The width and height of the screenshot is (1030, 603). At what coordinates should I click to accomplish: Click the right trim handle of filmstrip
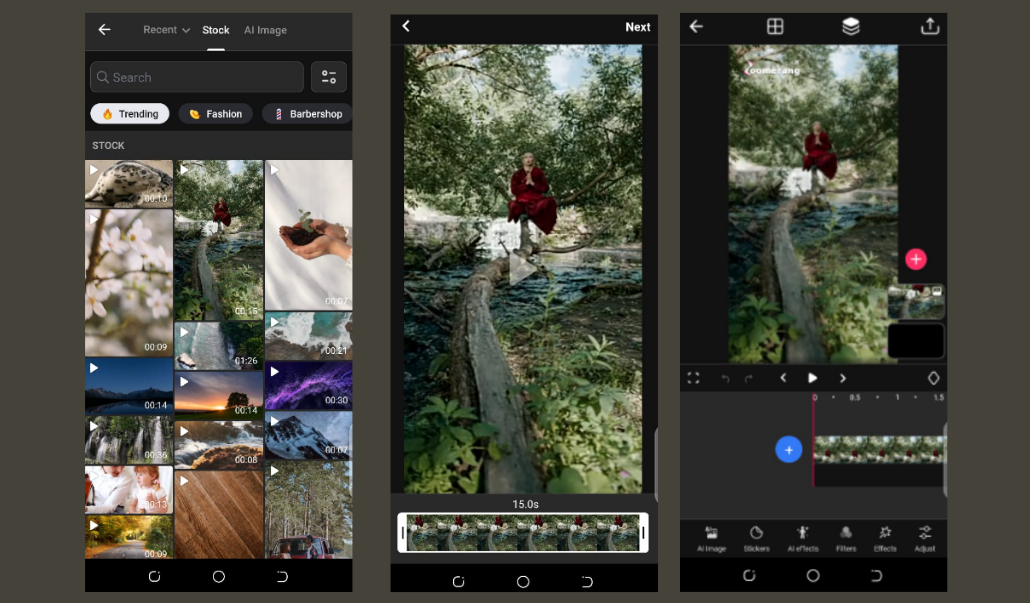(x=643, y=533)
